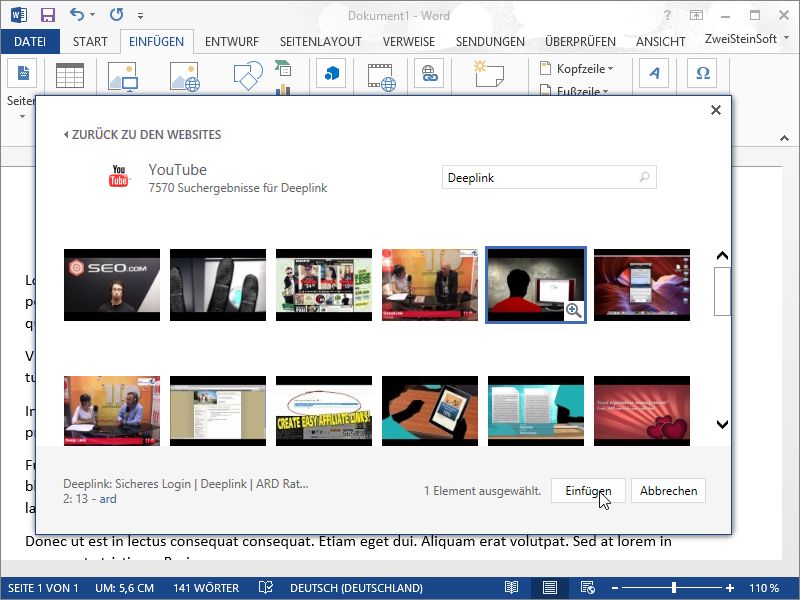Change language DEUTSCH (DEUTSCHLAND)
Image resolution: width=800 pixels, height=600 pixels.
pyautogui.click(x=356, y=588)
